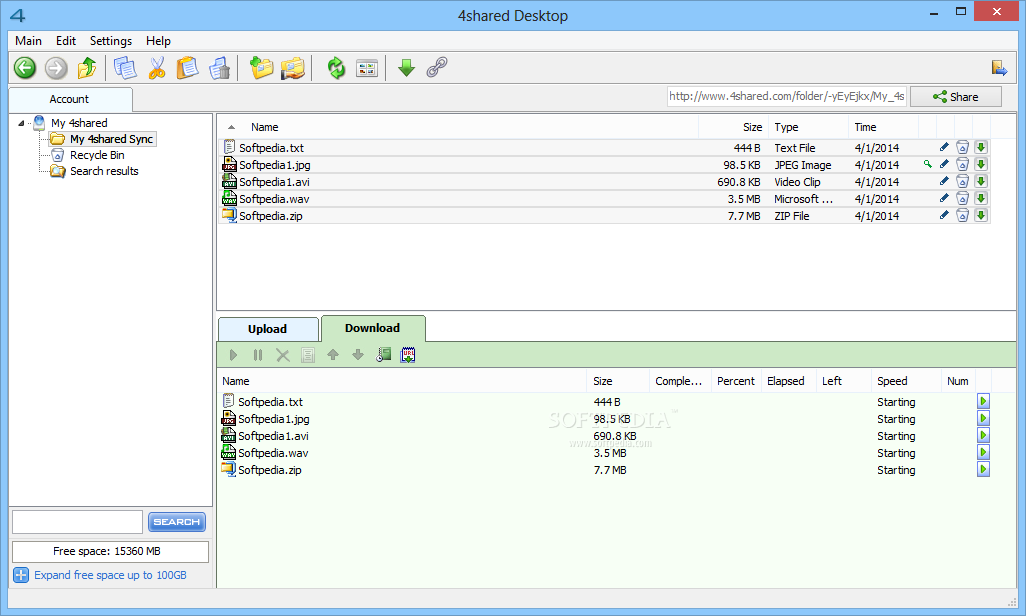Image resolution: width=1026 pixels, height=616 pixels.
Task: Select My 4shared Sync folder
Action: (x=103, y=139)
